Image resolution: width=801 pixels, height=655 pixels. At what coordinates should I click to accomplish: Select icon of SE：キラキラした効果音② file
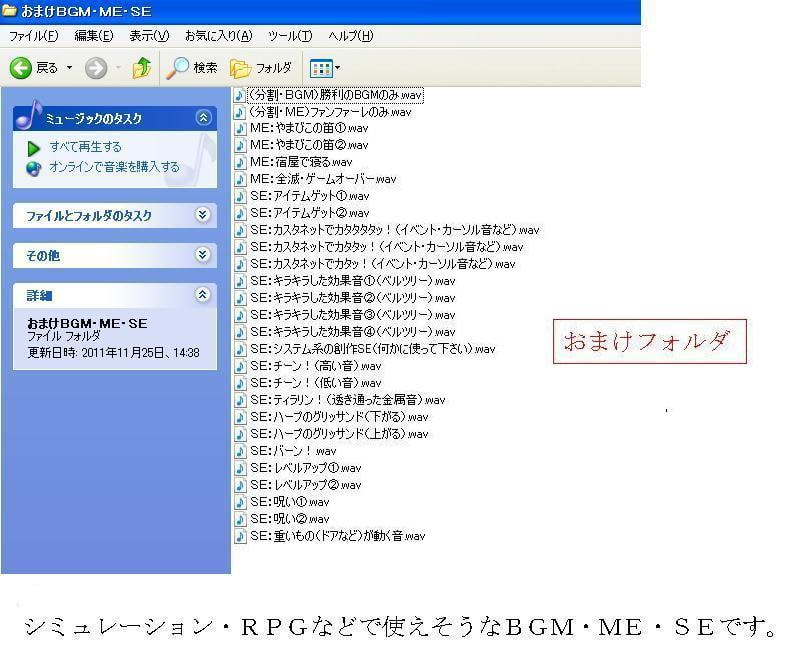[x=239, y=298]
